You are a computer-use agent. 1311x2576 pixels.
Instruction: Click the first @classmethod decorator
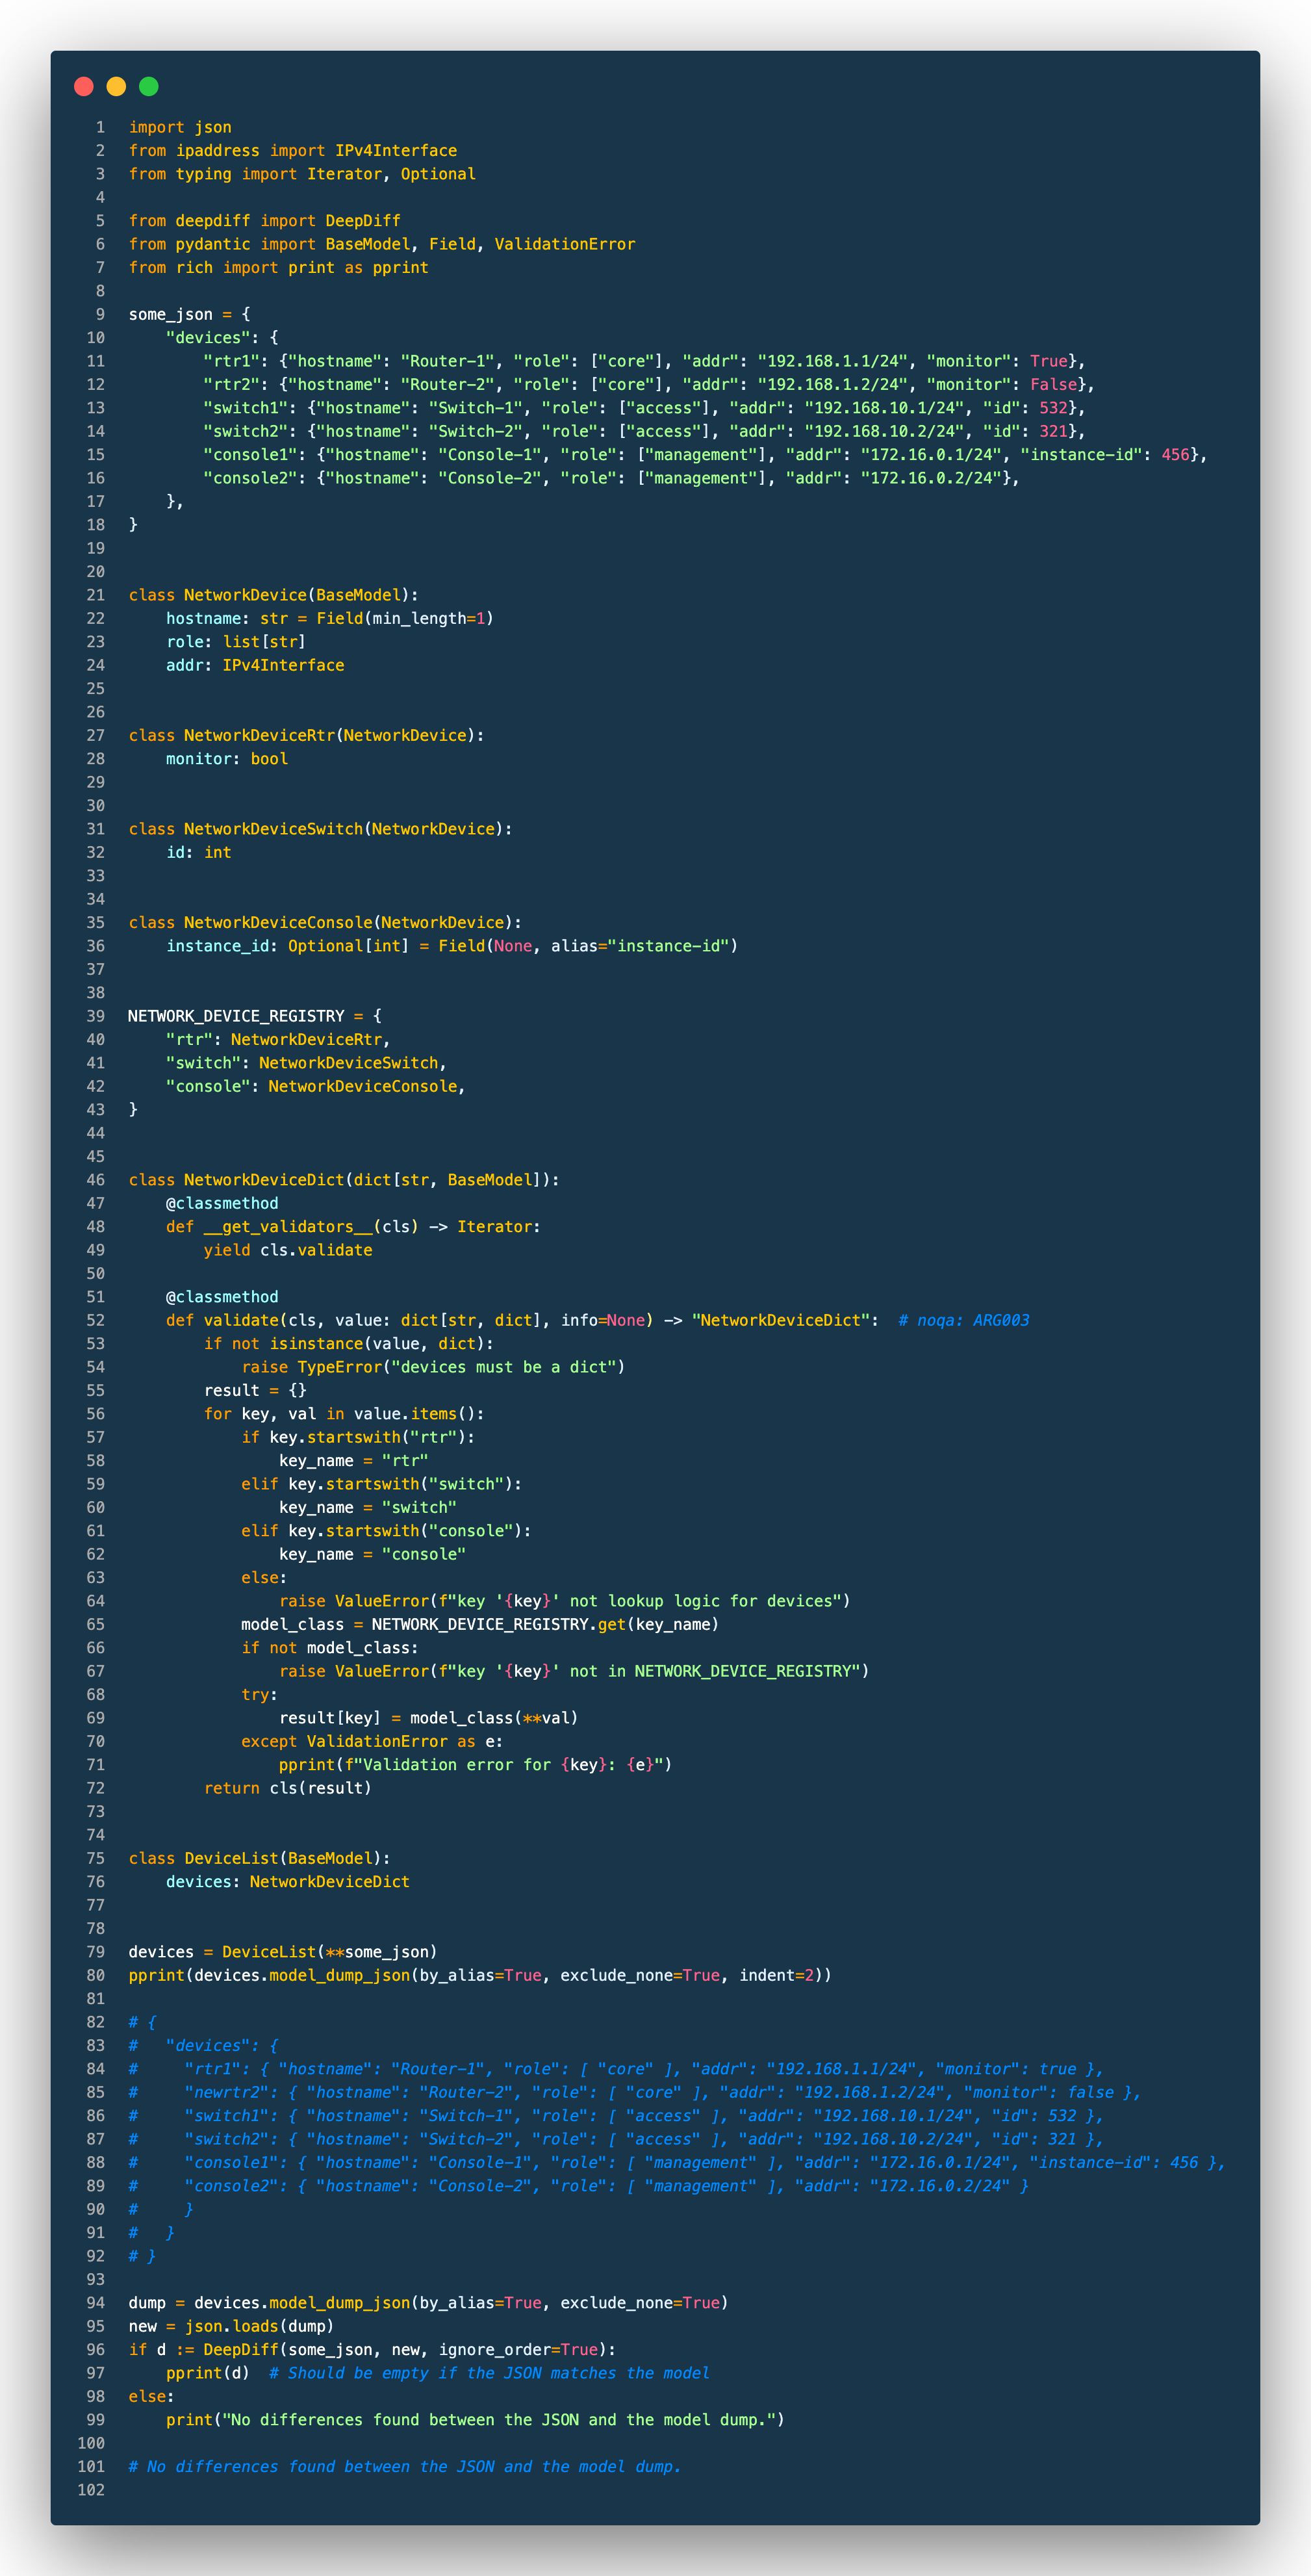(222, 1204)
